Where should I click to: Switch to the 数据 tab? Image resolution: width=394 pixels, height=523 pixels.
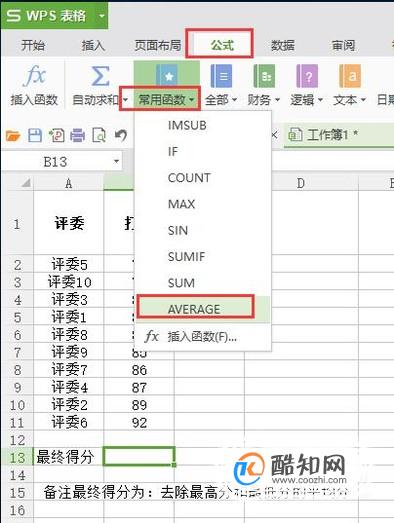click(x=283, y=45)
